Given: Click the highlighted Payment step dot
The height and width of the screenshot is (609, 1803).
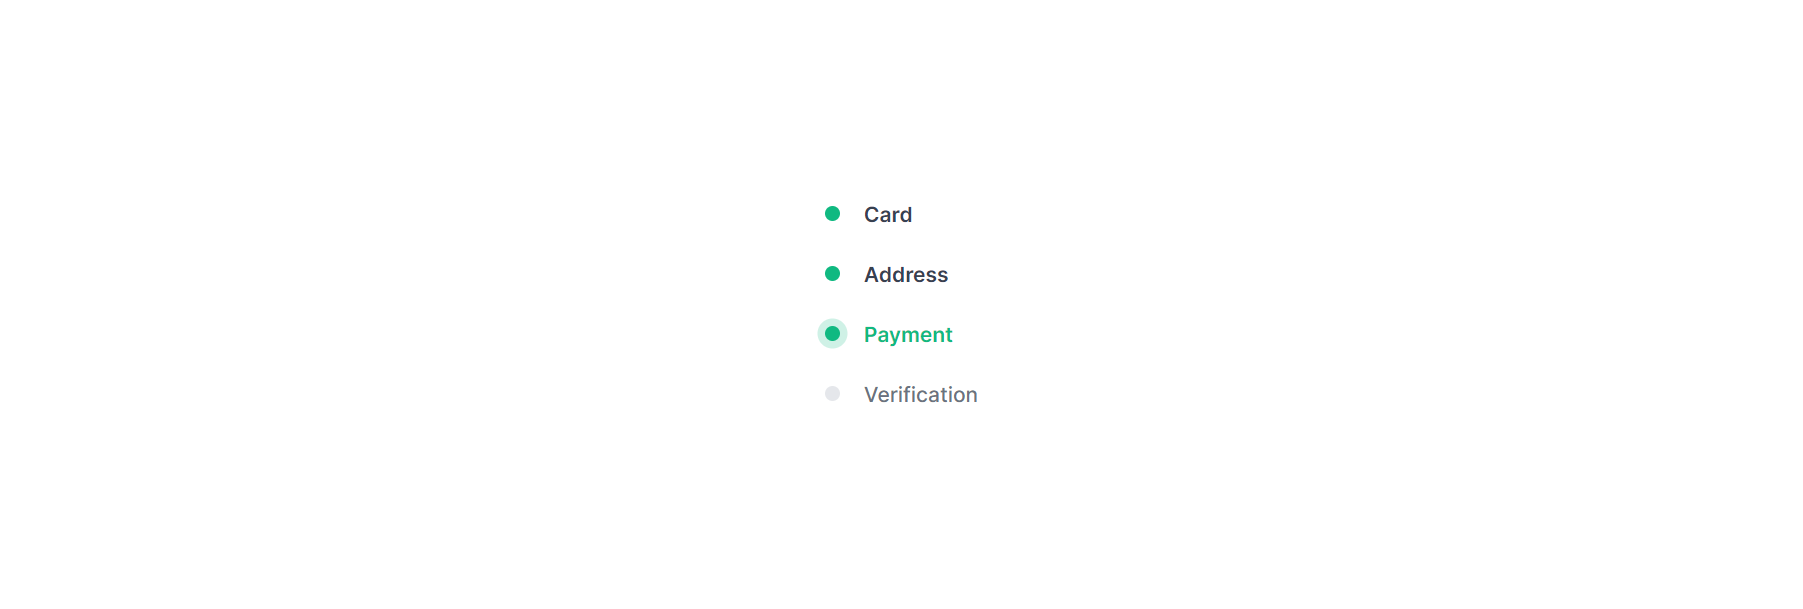Looking at the screenshot, I should coord(832,334).
